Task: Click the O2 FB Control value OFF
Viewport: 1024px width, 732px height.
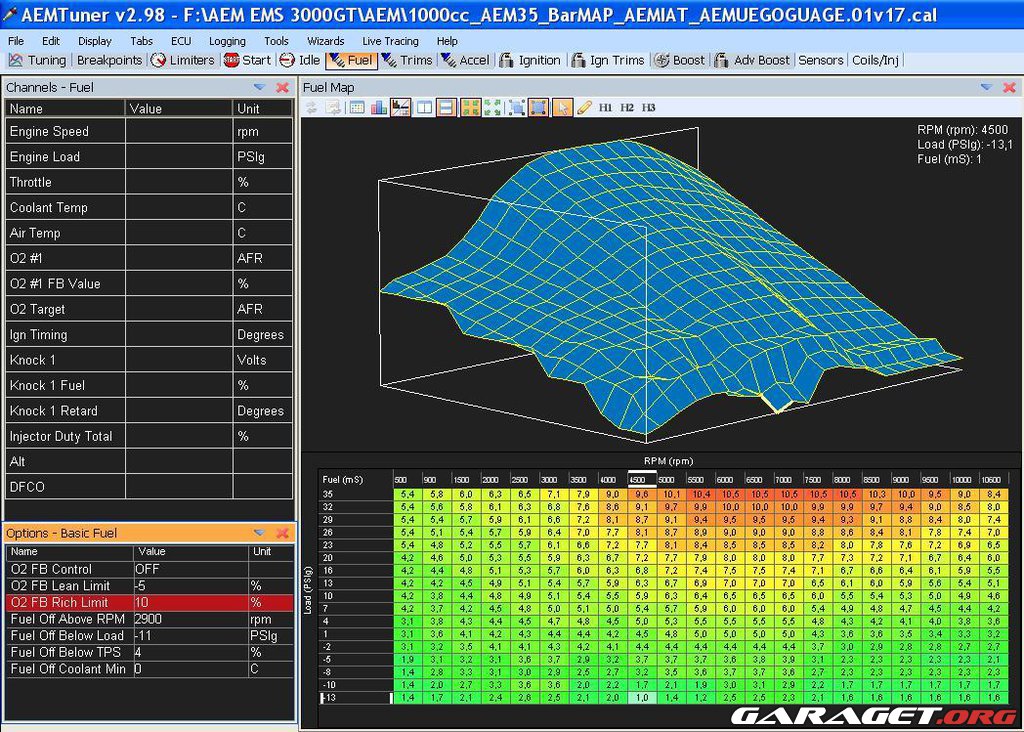Action: tap(191, 569)
